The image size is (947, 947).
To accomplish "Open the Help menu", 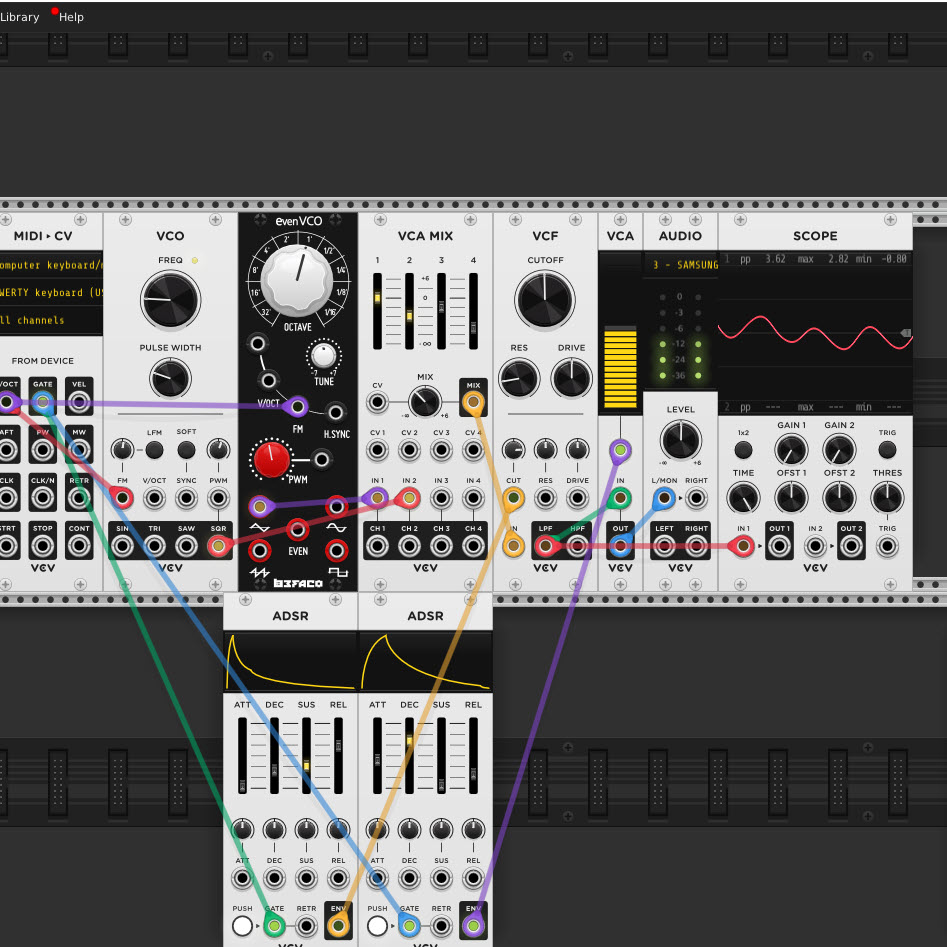I will click(x=71, y=17).
